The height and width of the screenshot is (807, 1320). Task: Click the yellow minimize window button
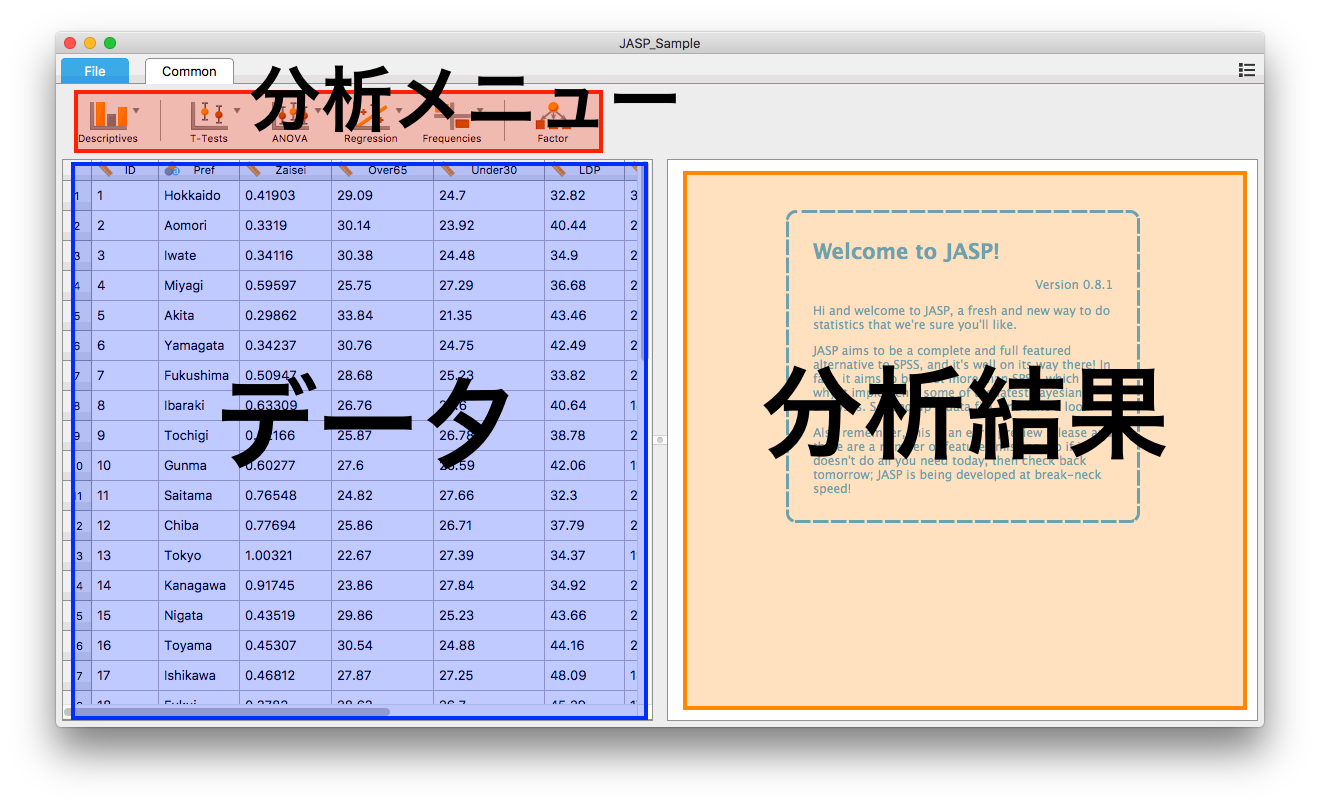click(90, 43)
